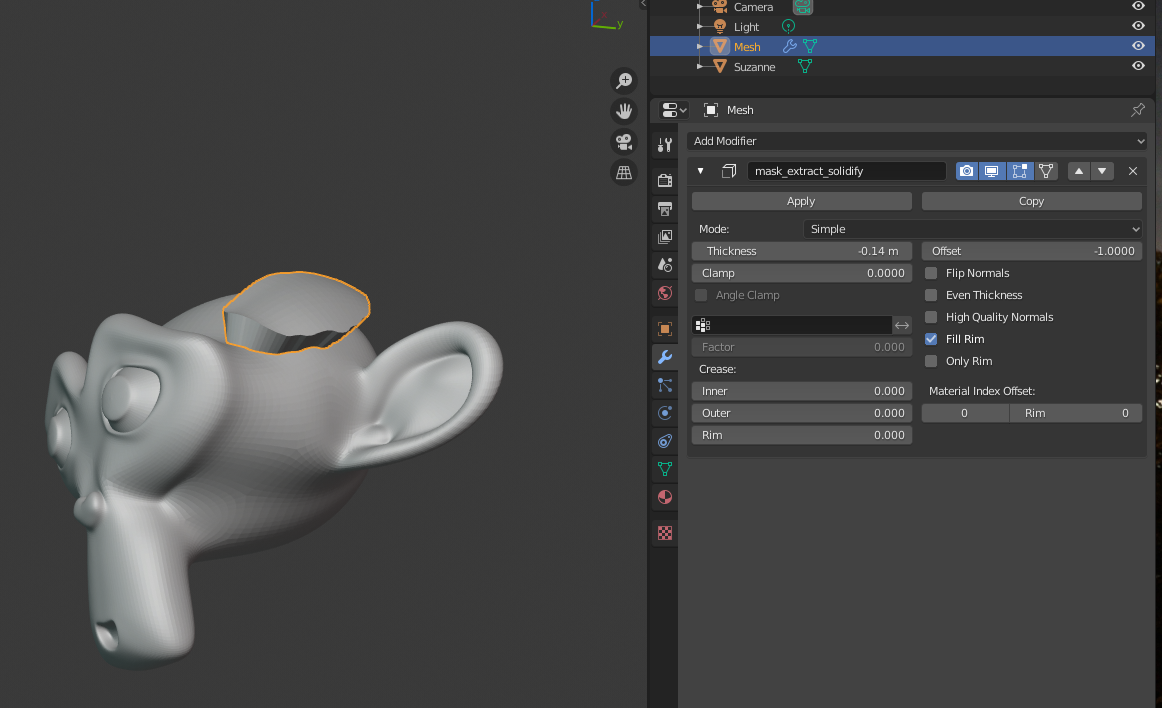Click the invert vertex group arrows icon
The height and width of the screenshot is (708, 1162).
tap(902, 325)
